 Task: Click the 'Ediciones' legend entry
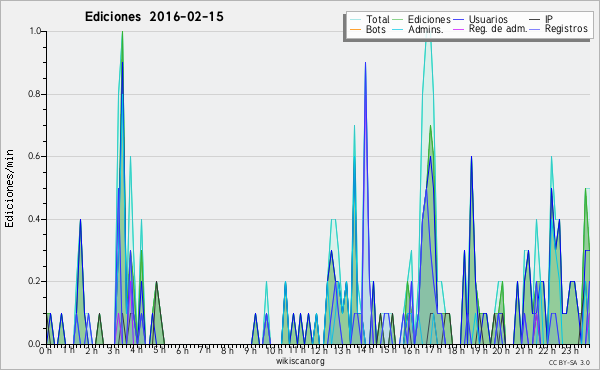tap(429, 19)
